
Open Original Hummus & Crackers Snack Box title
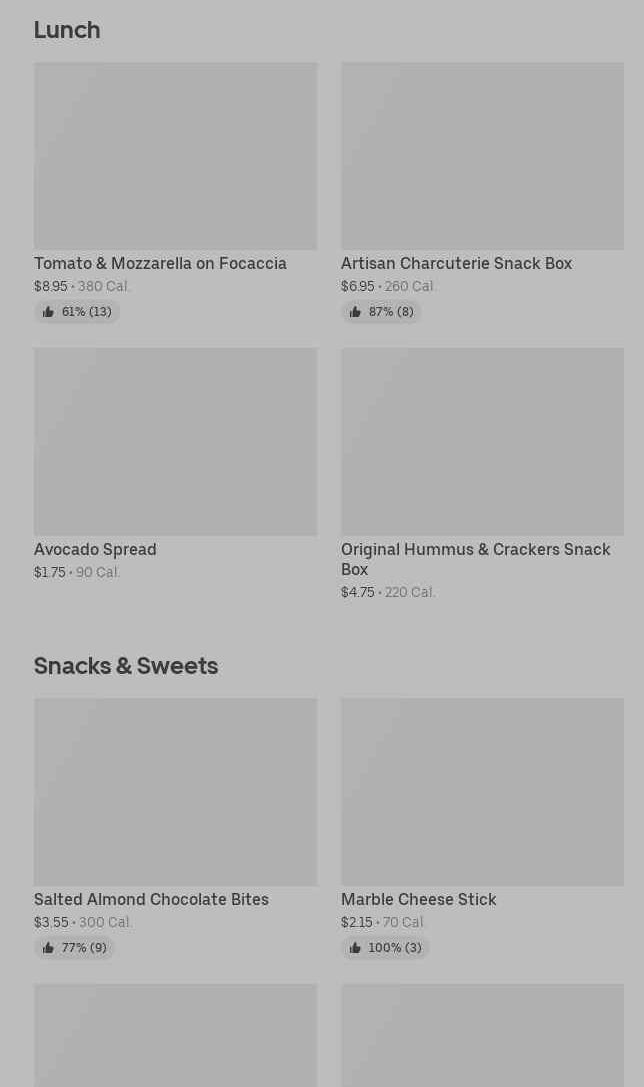tap(475, 559)
